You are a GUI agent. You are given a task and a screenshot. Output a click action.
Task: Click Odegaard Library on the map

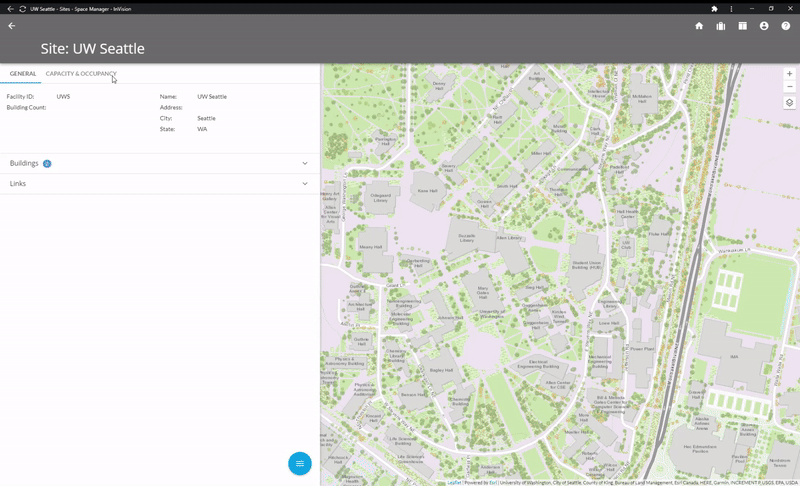pos(381,198)
